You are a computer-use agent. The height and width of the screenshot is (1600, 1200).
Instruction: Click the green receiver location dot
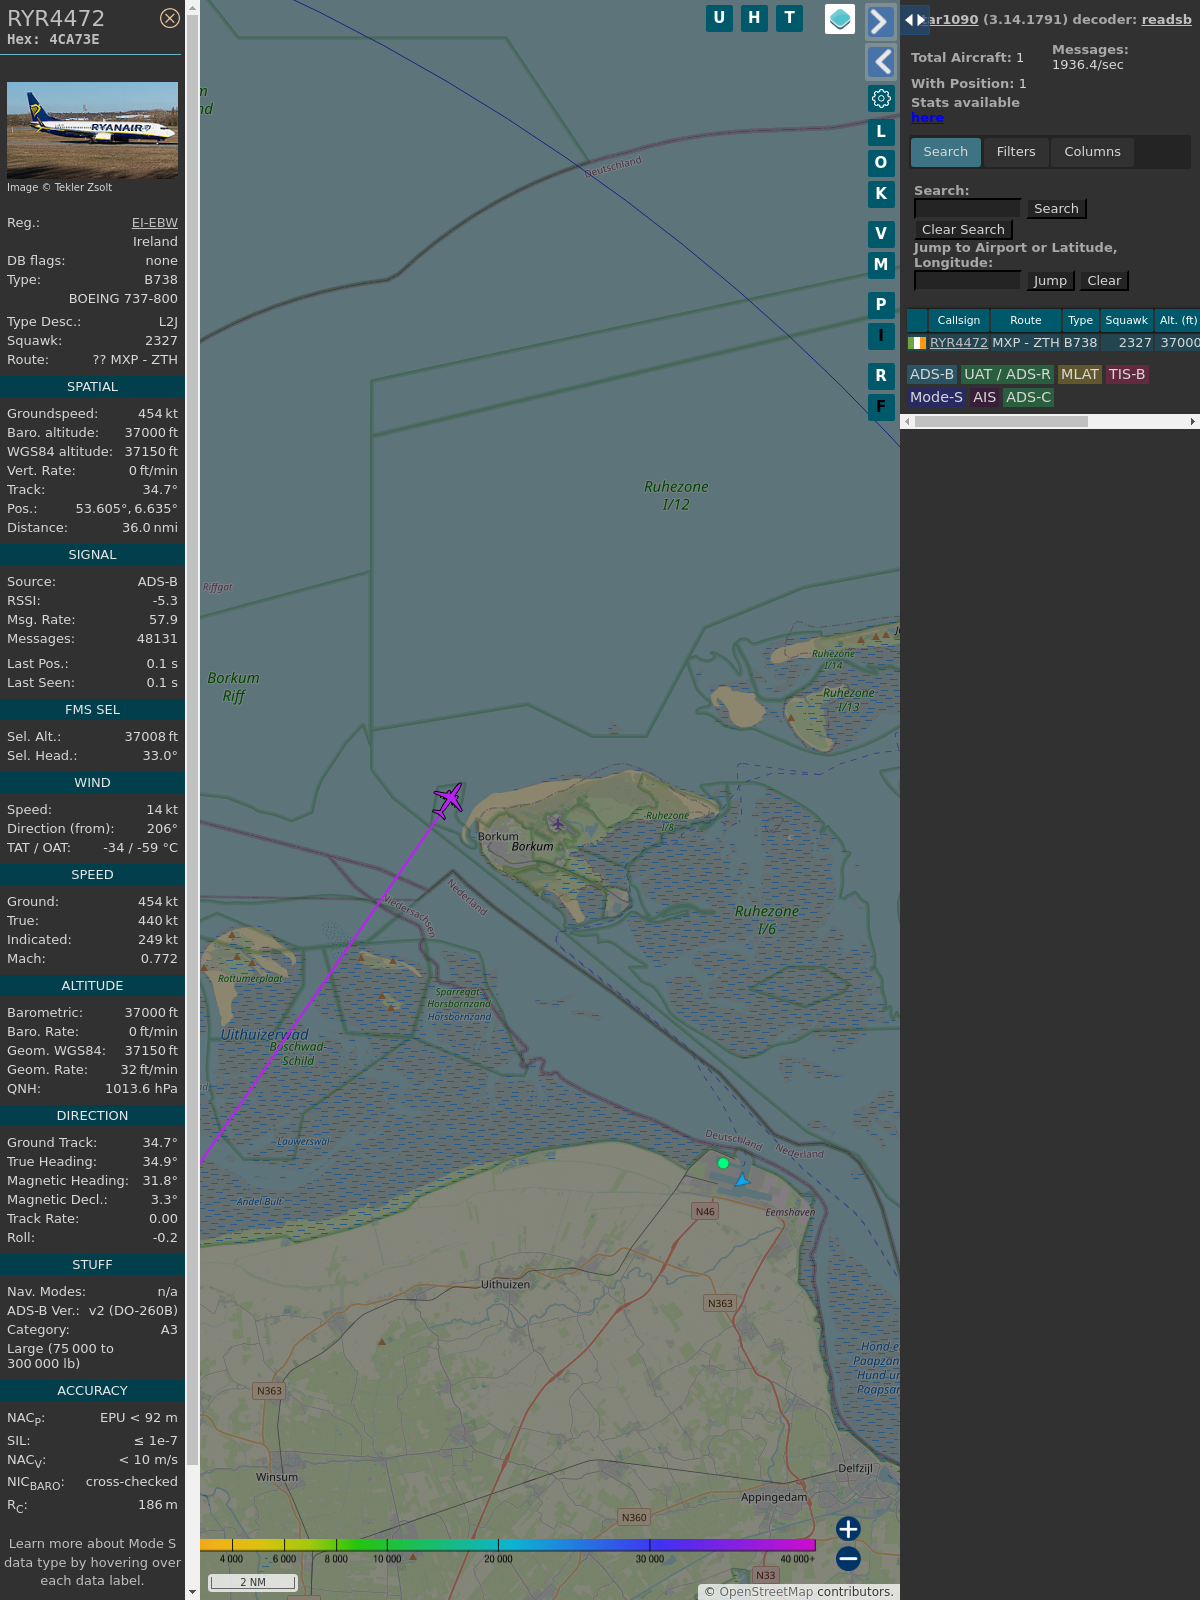723,1163
